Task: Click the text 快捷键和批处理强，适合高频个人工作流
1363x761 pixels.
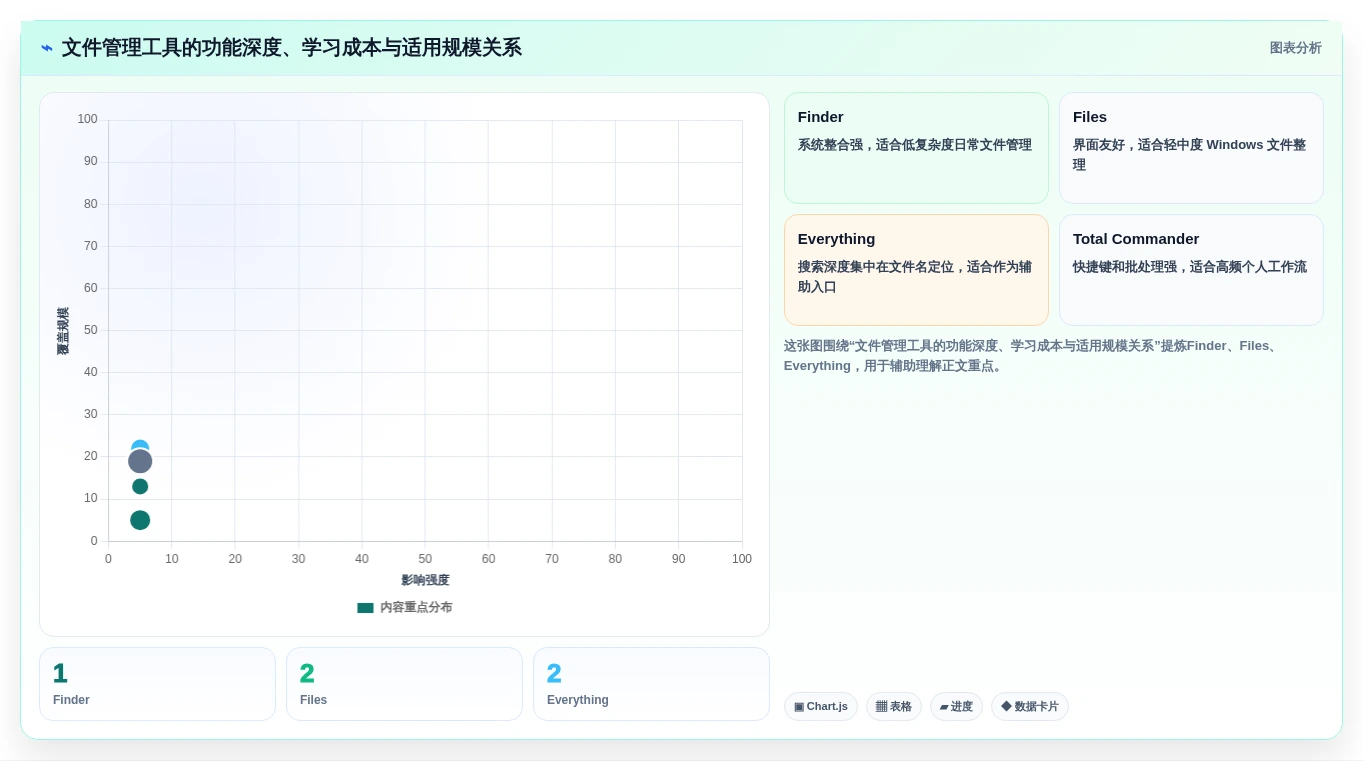Action: point(1189,267)
